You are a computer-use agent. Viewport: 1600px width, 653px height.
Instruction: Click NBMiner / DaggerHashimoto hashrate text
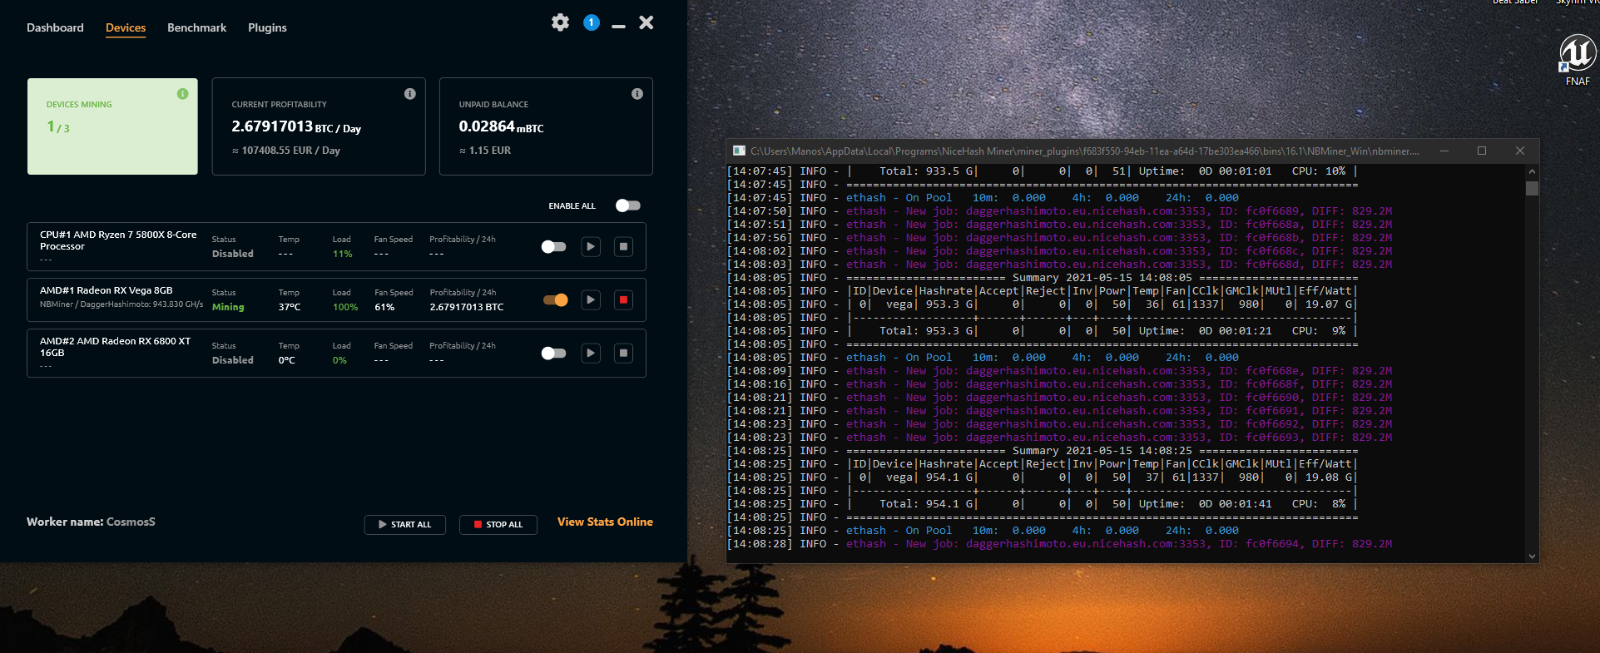coord(121,304)
